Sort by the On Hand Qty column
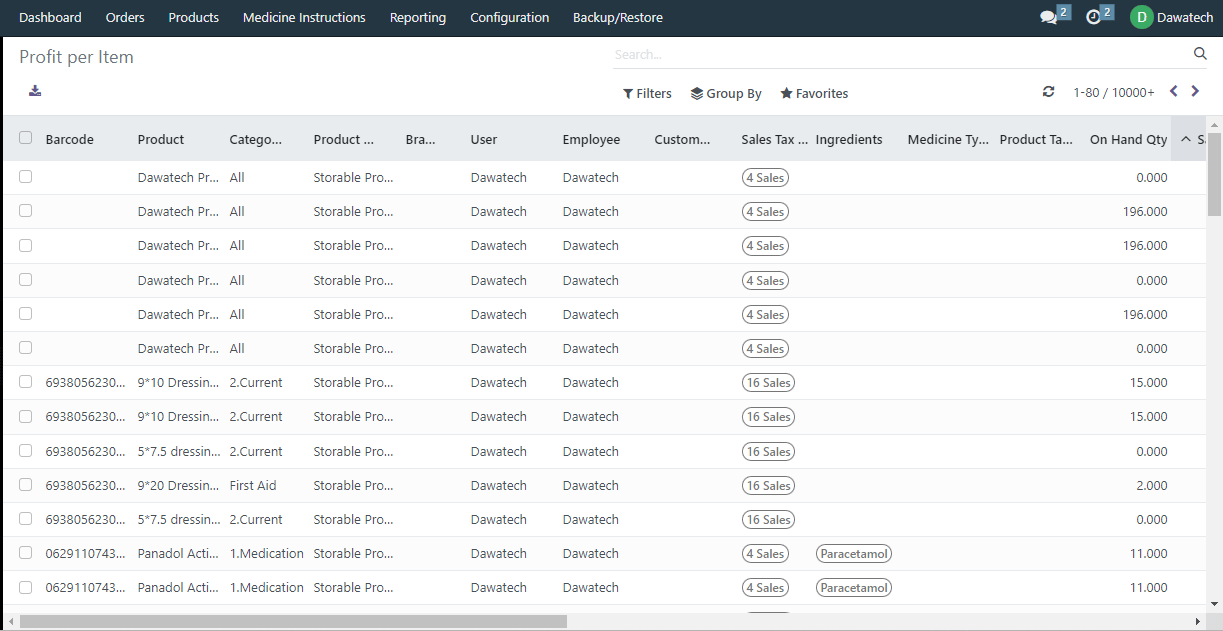The image size is (1223, 631). click(1128, 139)
